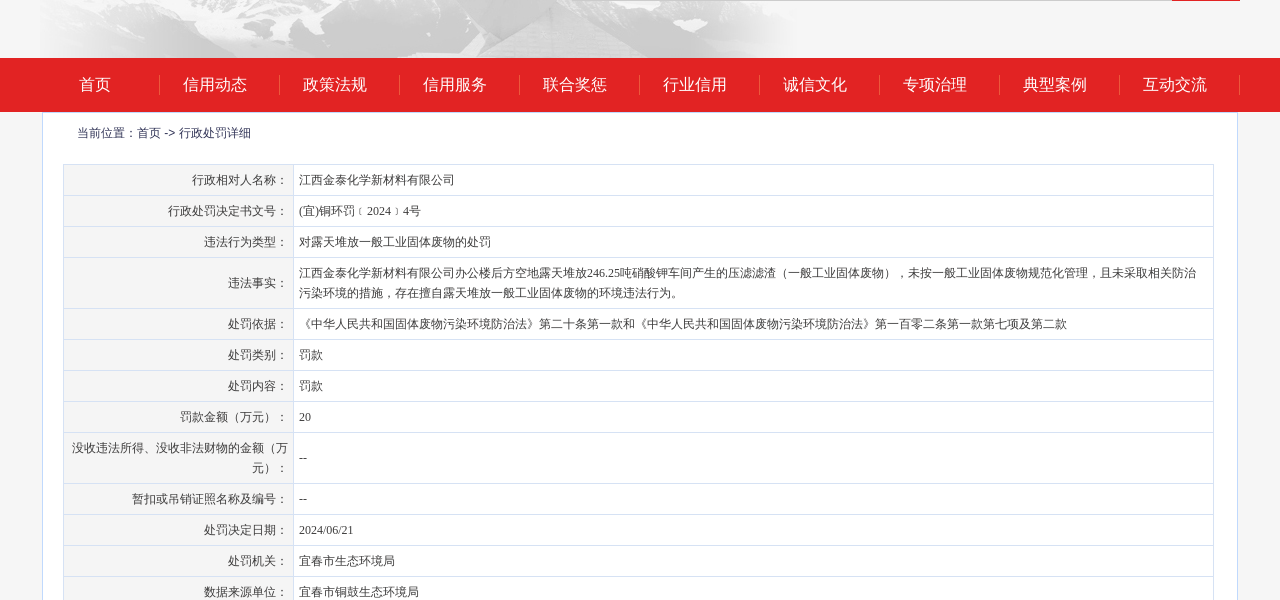Select company name 江西金泰化学新材料有限公司
Screen dimensions: 1280x600
coord(377,180)
